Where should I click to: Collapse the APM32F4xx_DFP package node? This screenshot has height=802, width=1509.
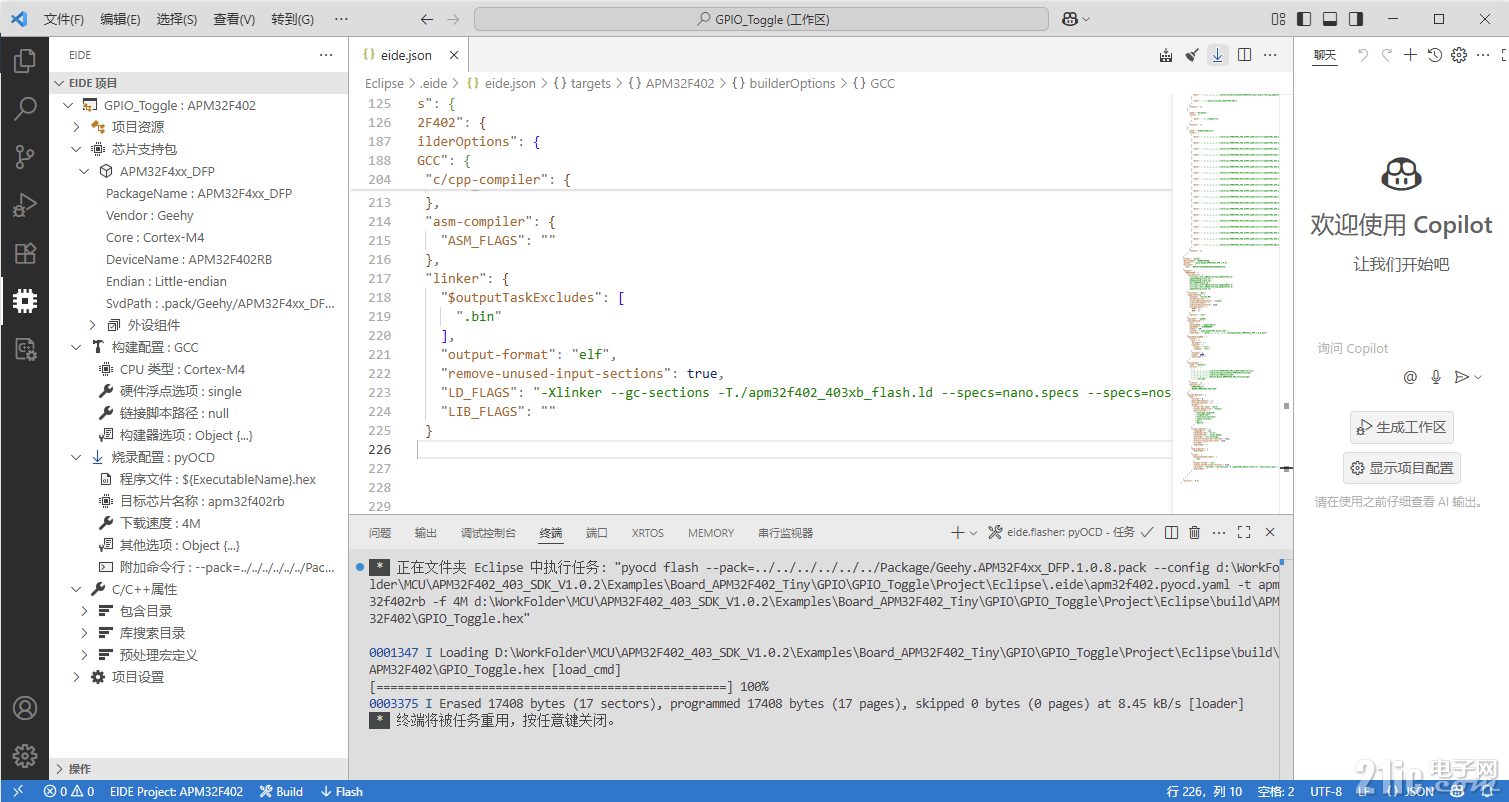coord(84,171)
